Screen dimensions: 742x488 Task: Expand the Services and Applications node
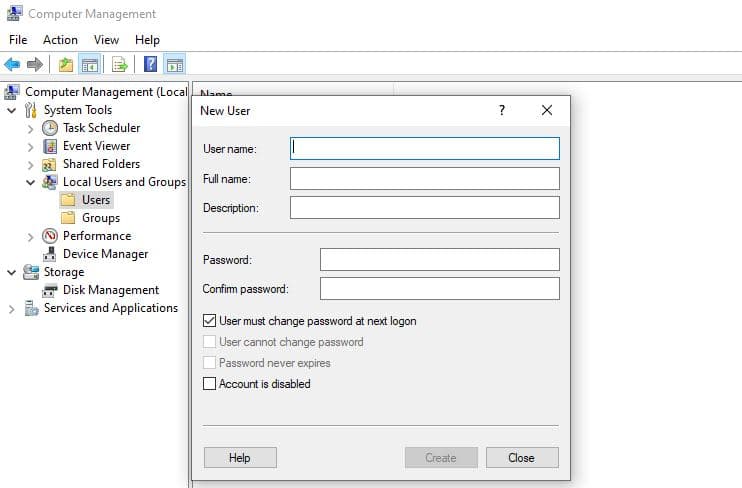tap(12, 309)
